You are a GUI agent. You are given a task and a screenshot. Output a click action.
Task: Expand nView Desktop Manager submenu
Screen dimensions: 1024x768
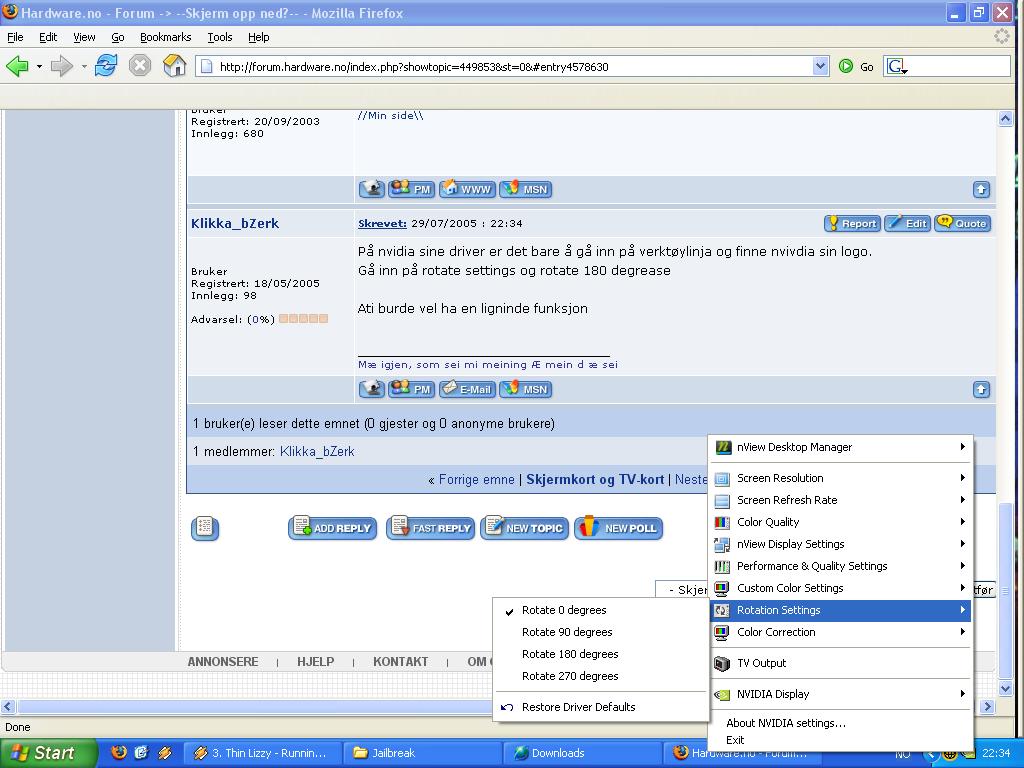pos(841,447)
